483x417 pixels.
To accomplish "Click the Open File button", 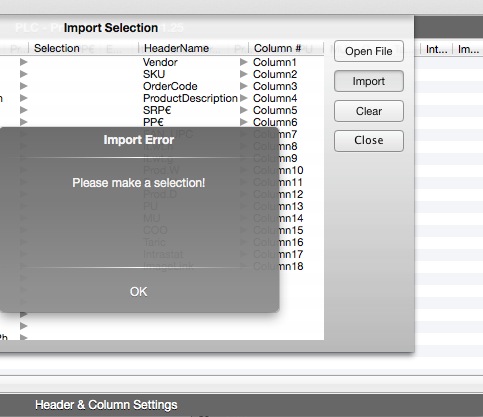I will (369, 51).
